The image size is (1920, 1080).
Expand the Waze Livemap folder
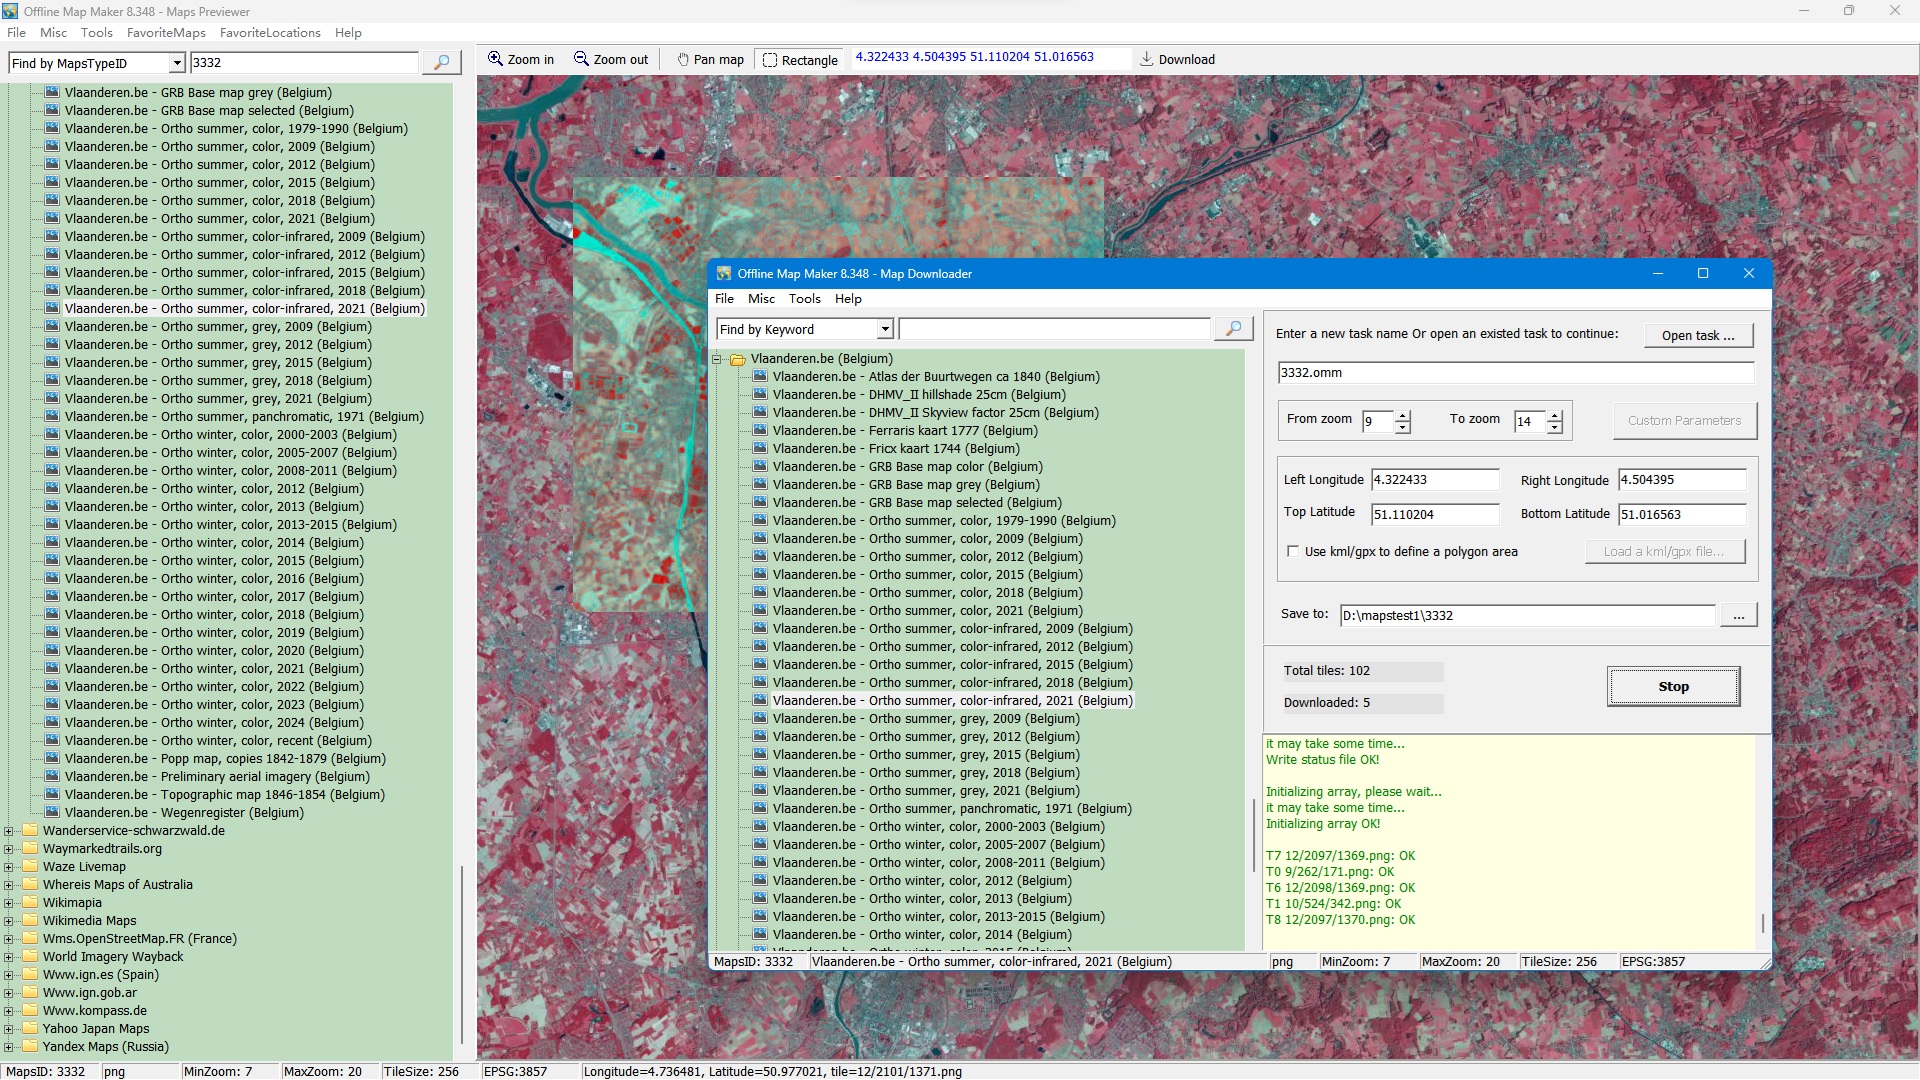pos(9,867)
